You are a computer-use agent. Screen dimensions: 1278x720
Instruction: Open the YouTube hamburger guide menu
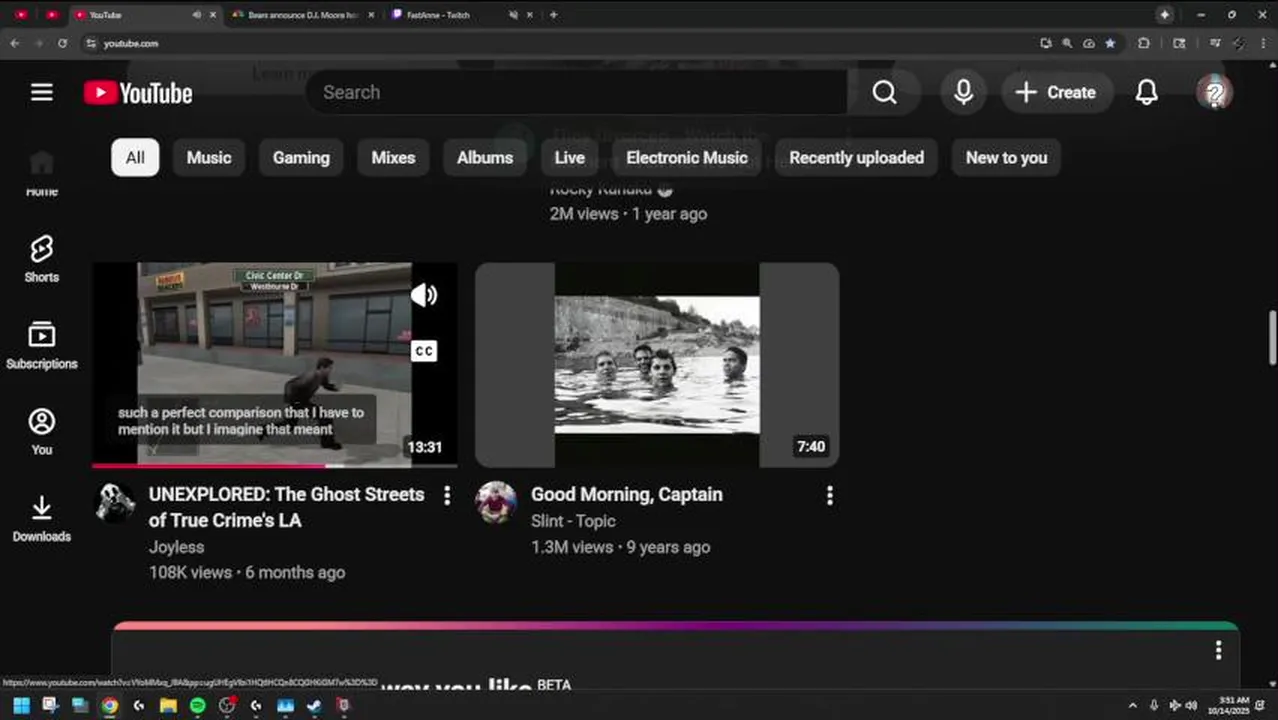[x=41, y=92]
